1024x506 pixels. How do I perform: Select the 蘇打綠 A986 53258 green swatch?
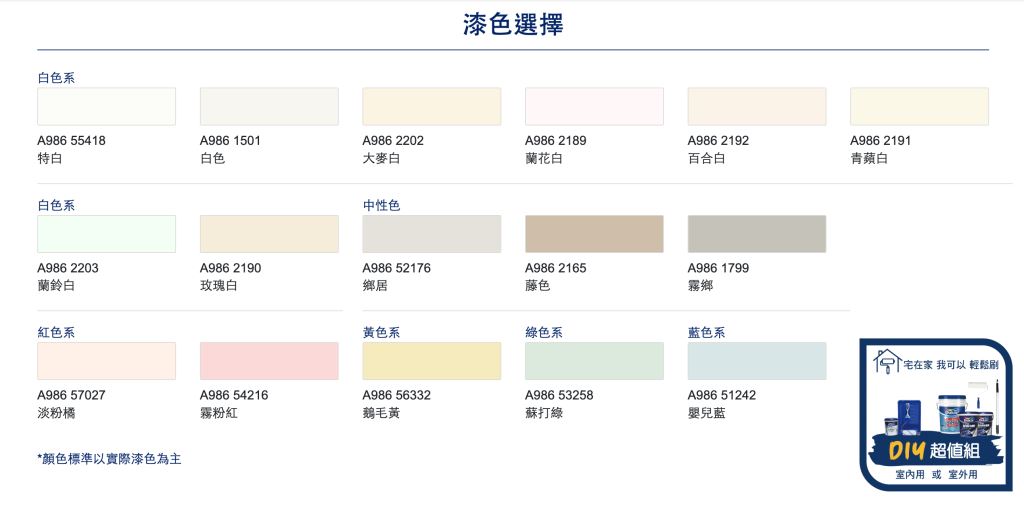(594, 361)
